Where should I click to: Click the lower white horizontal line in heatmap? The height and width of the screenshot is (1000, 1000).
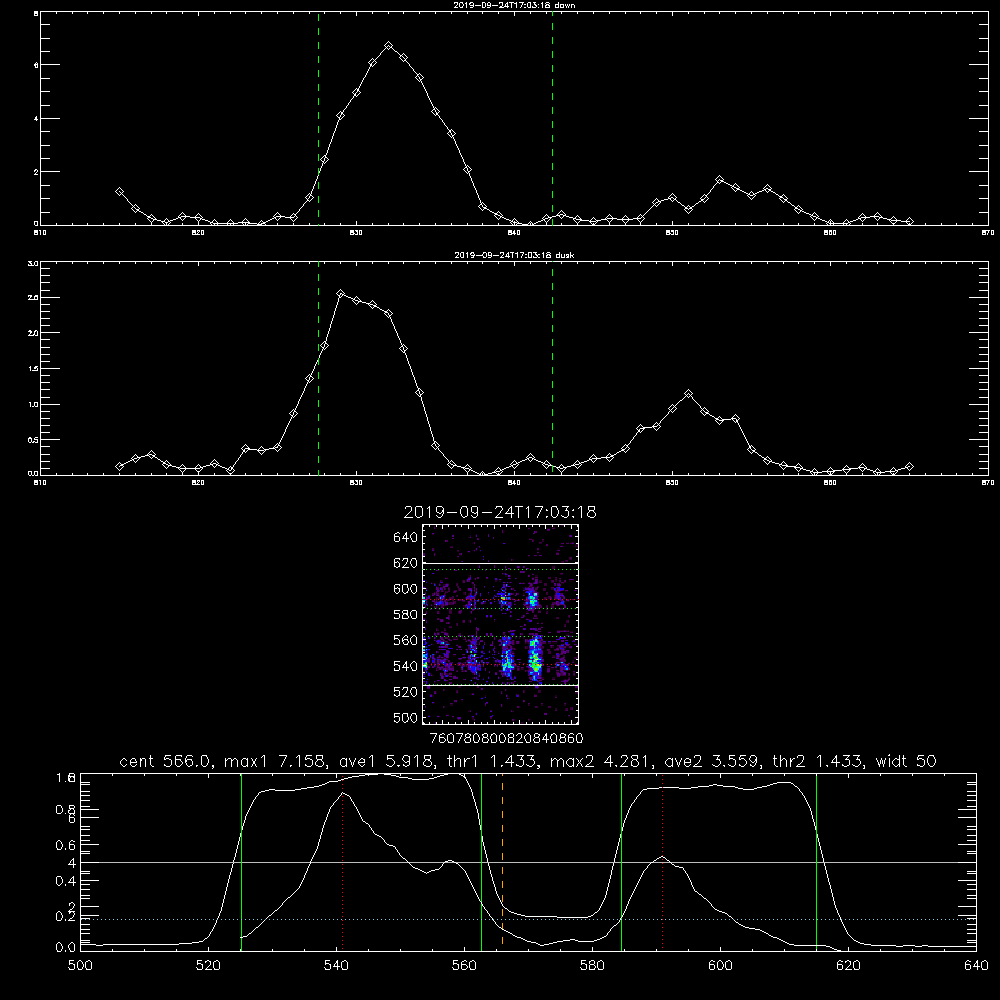click(501, 685)
